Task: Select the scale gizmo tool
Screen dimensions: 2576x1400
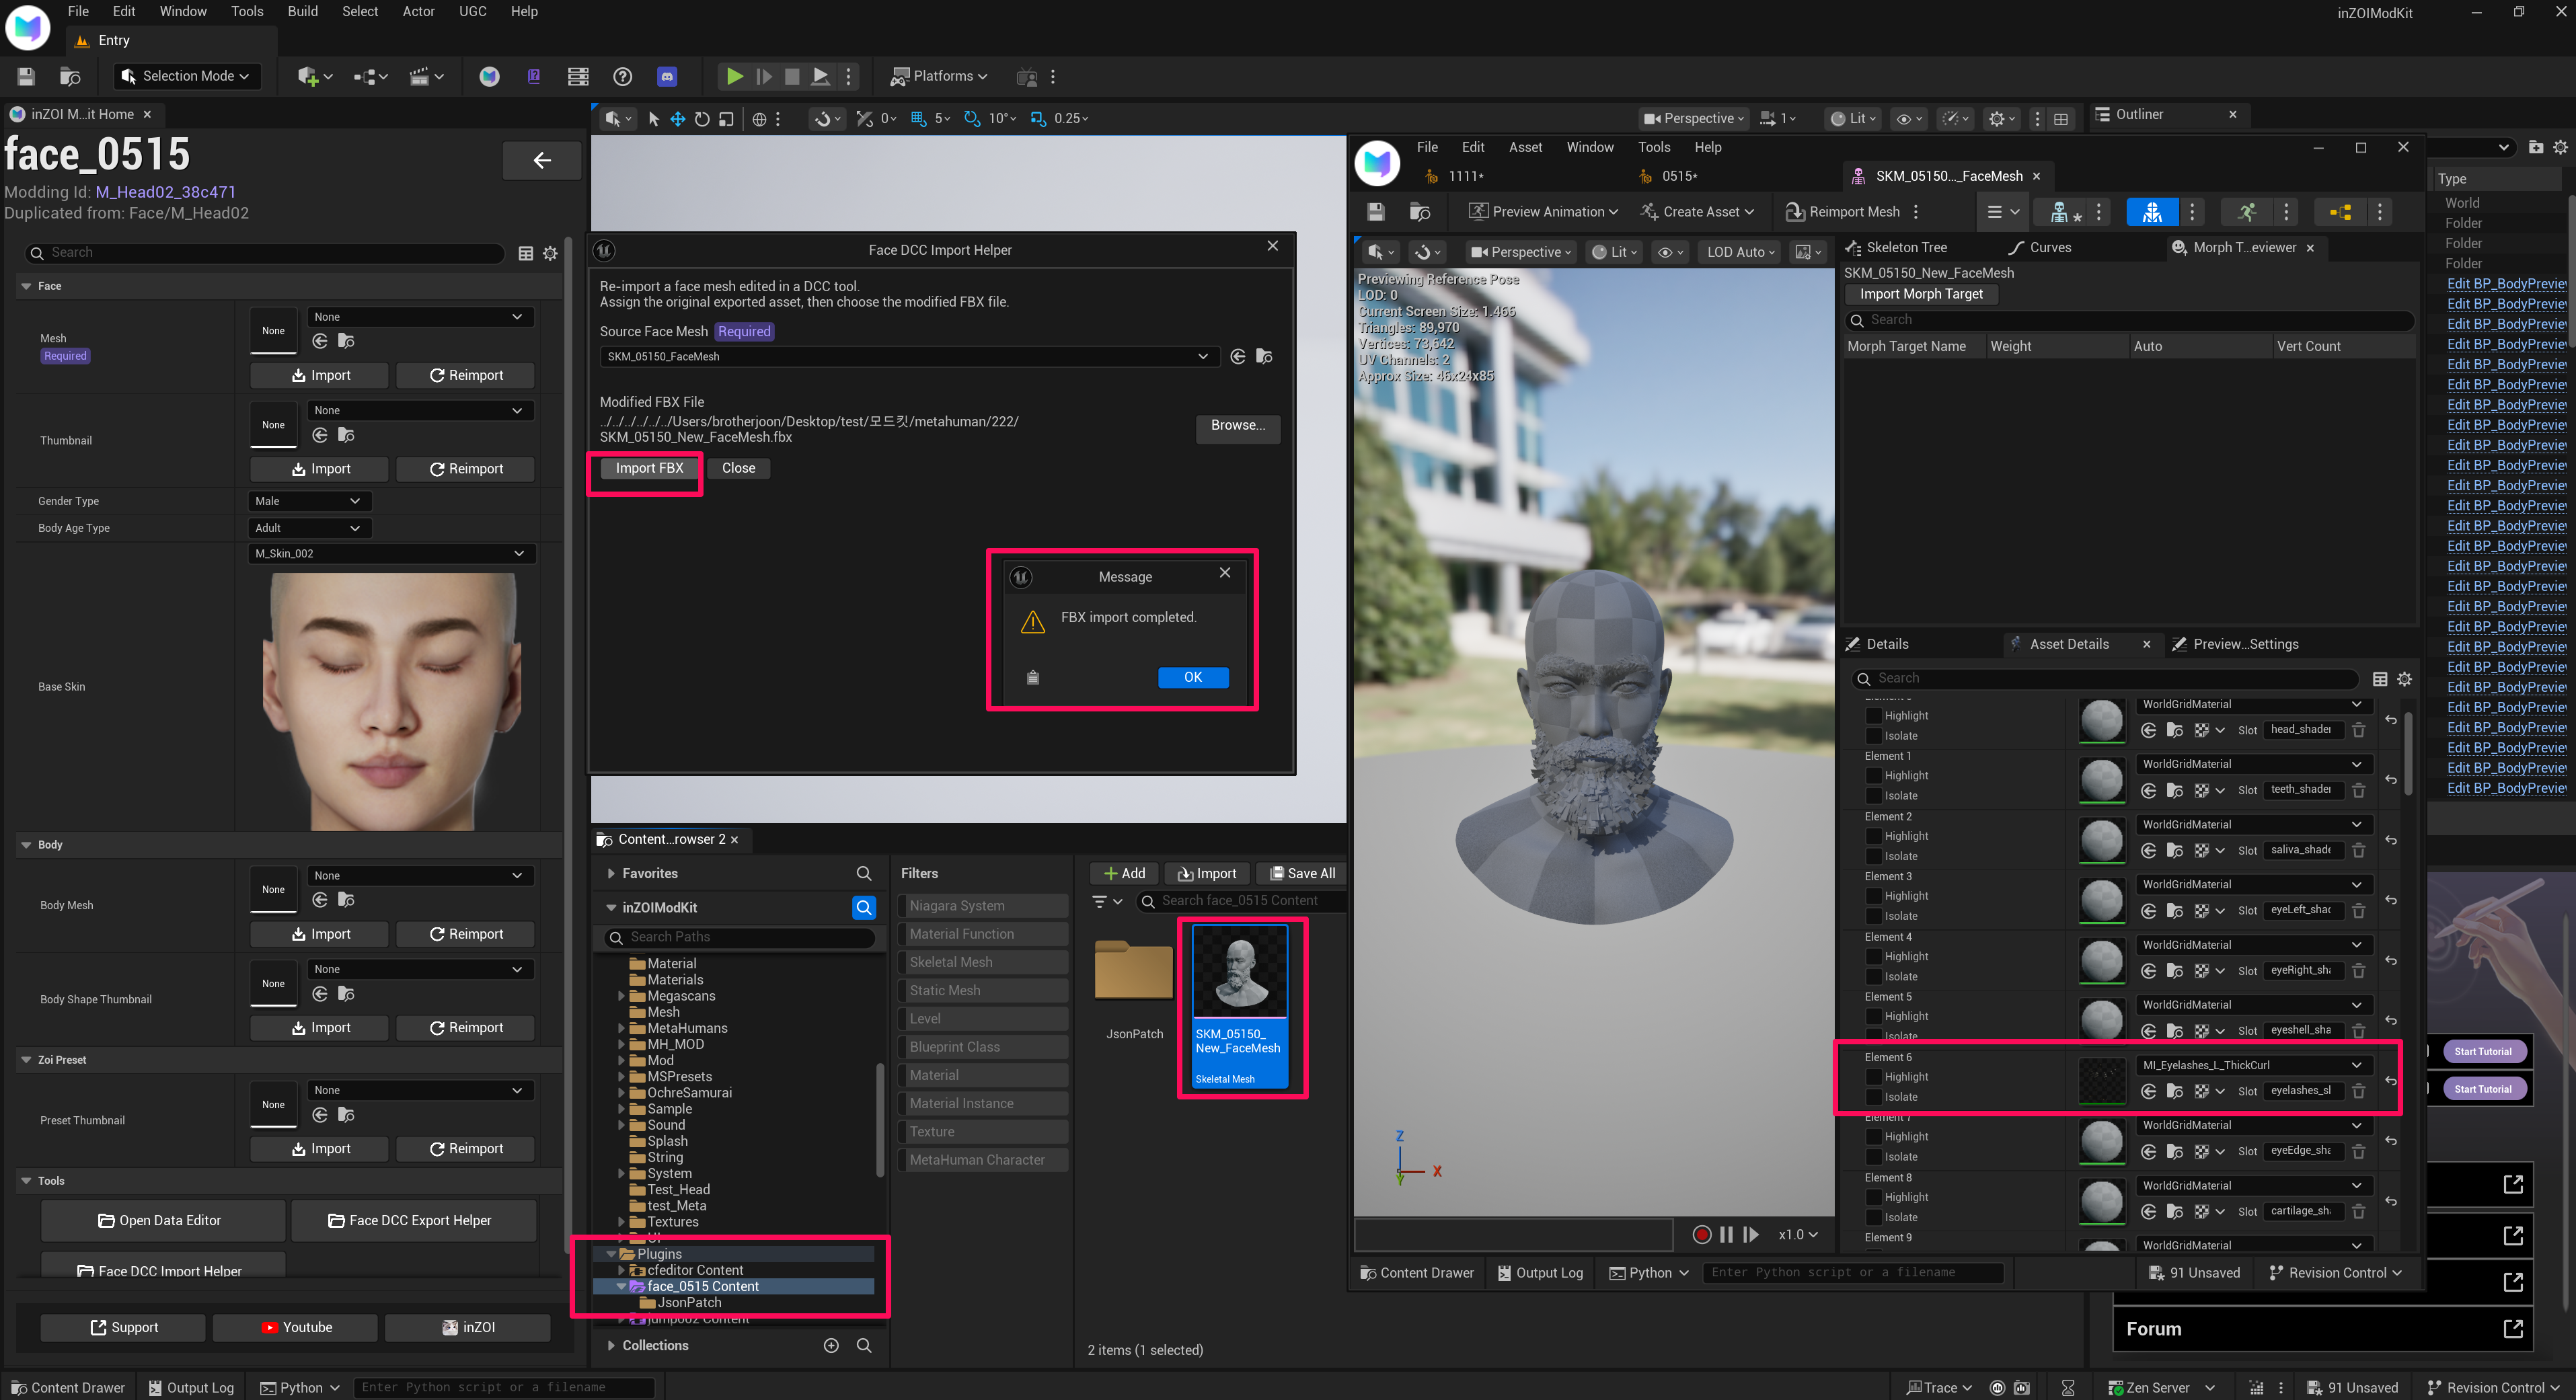Action: (727, 119)
